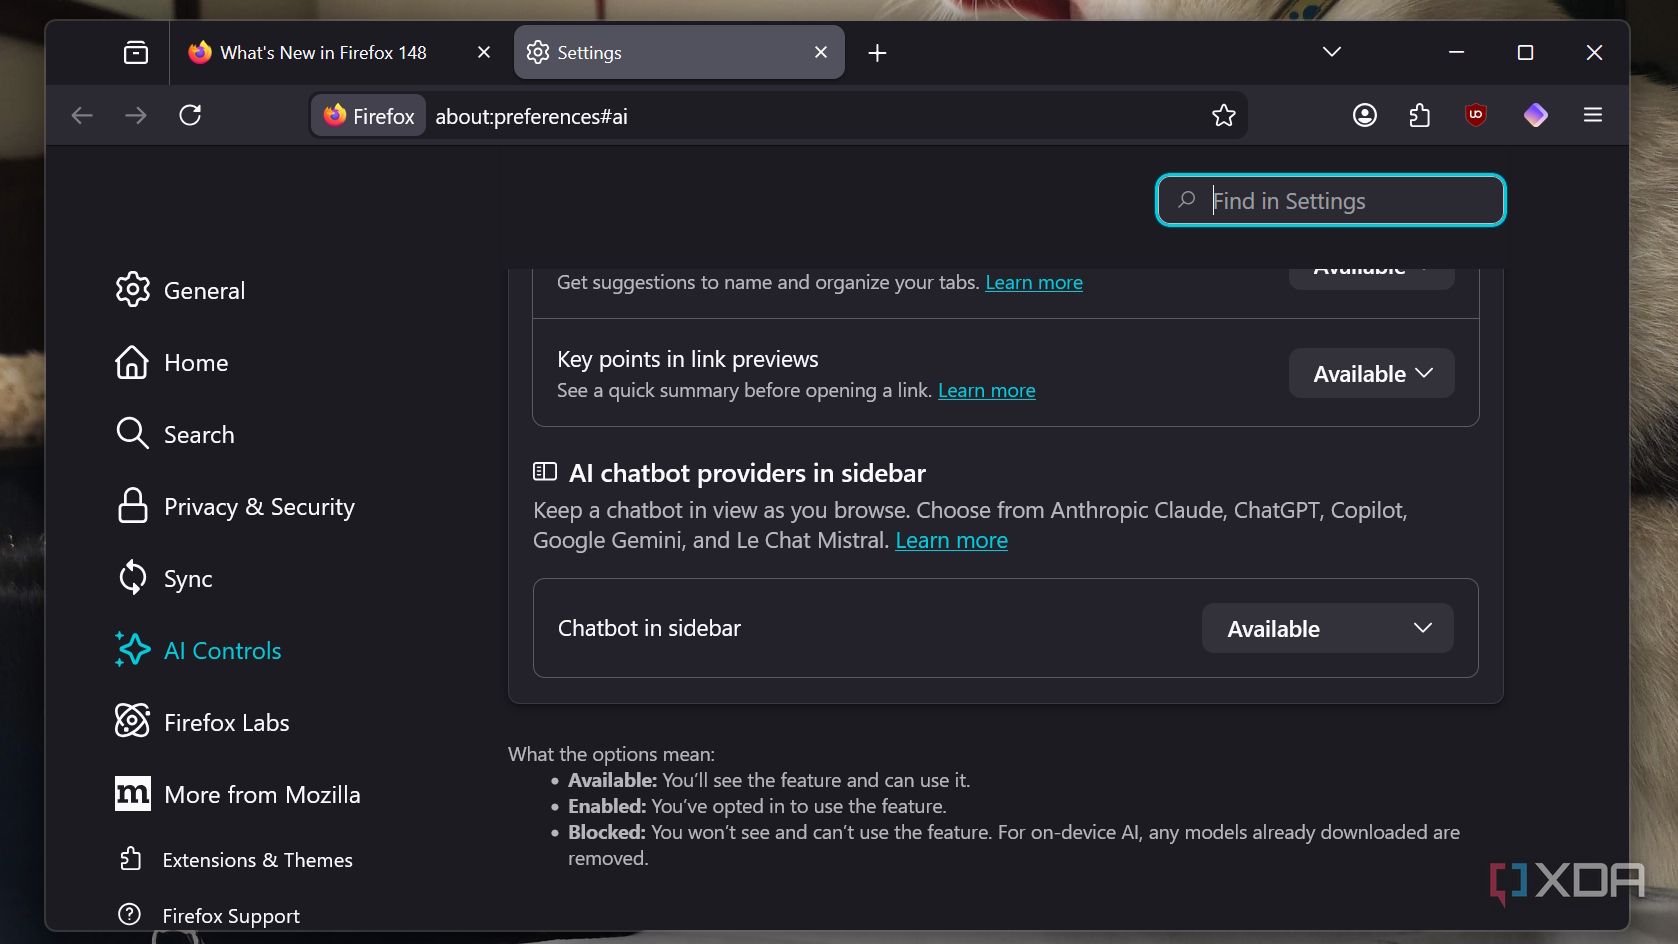Click the Key points in link previews label
The width and height of the screenshot is (1678, 944).
(x=688, y=359)
